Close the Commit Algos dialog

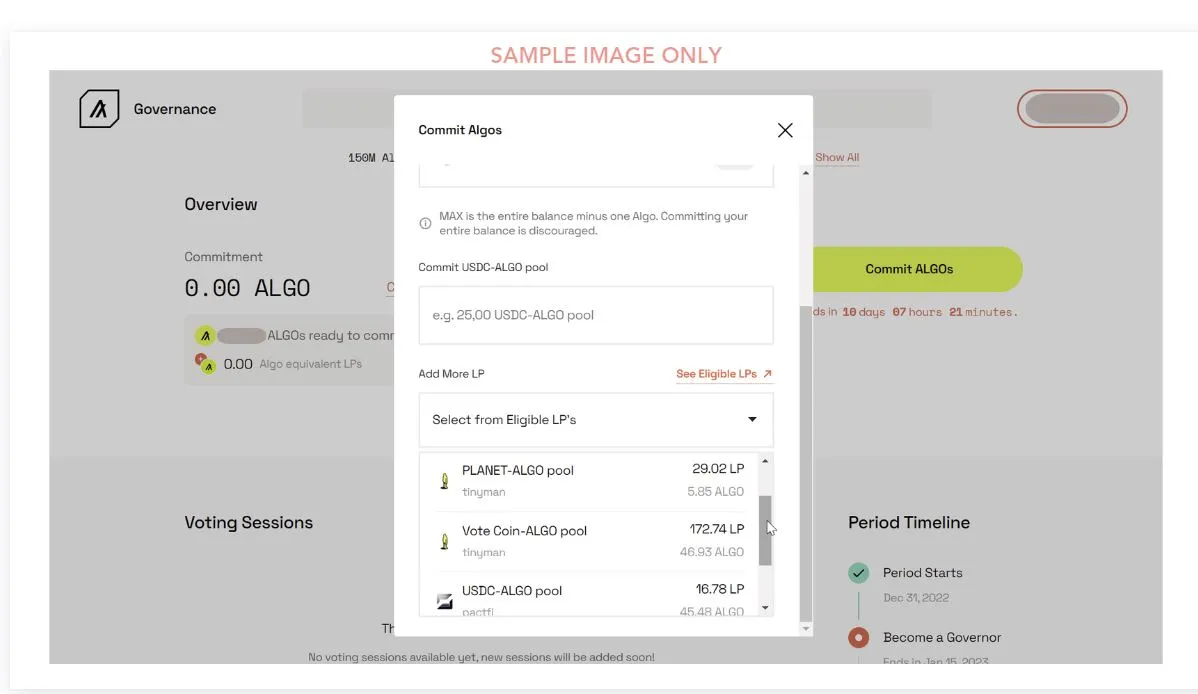pyautogui.click(x=785, y=130)
